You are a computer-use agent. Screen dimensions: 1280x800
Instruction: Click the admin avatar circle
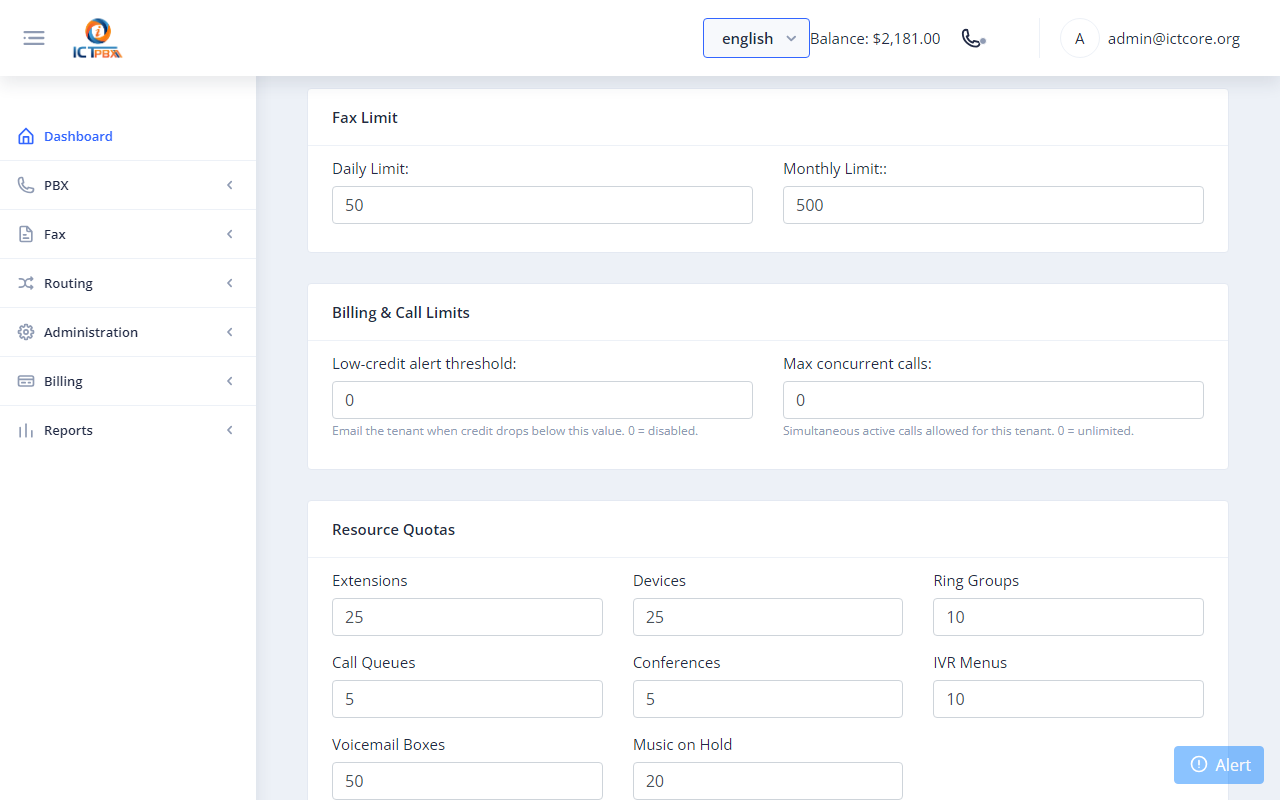(1079, 38)
